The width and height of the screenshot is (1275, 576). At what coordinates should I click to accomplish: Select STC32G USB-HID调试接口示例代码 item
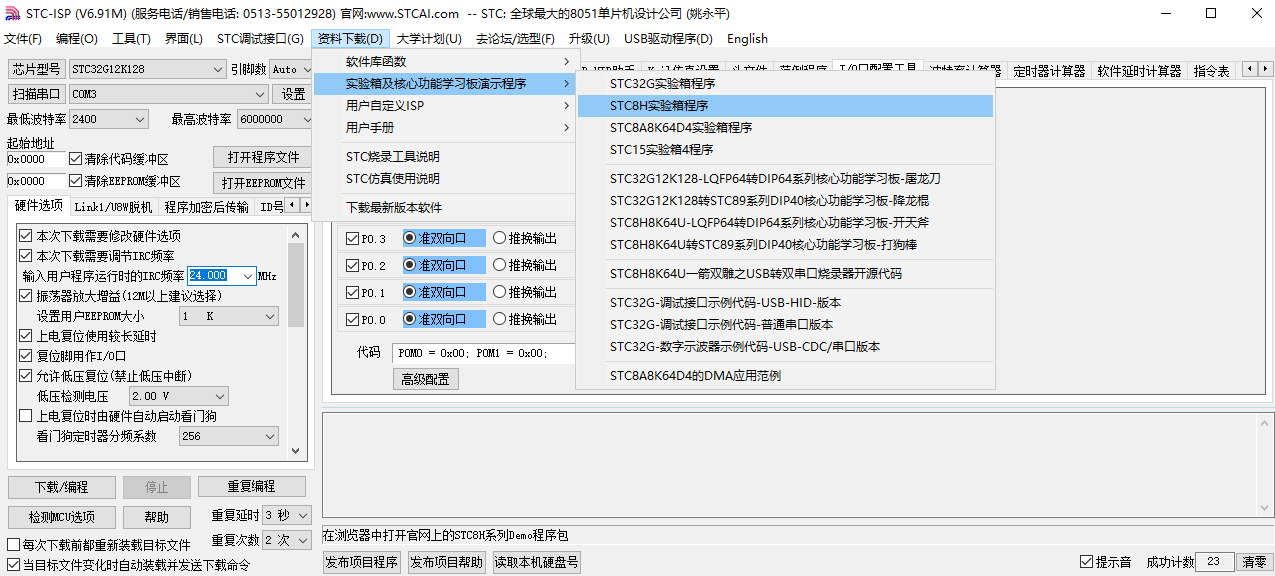pos(785,303)
